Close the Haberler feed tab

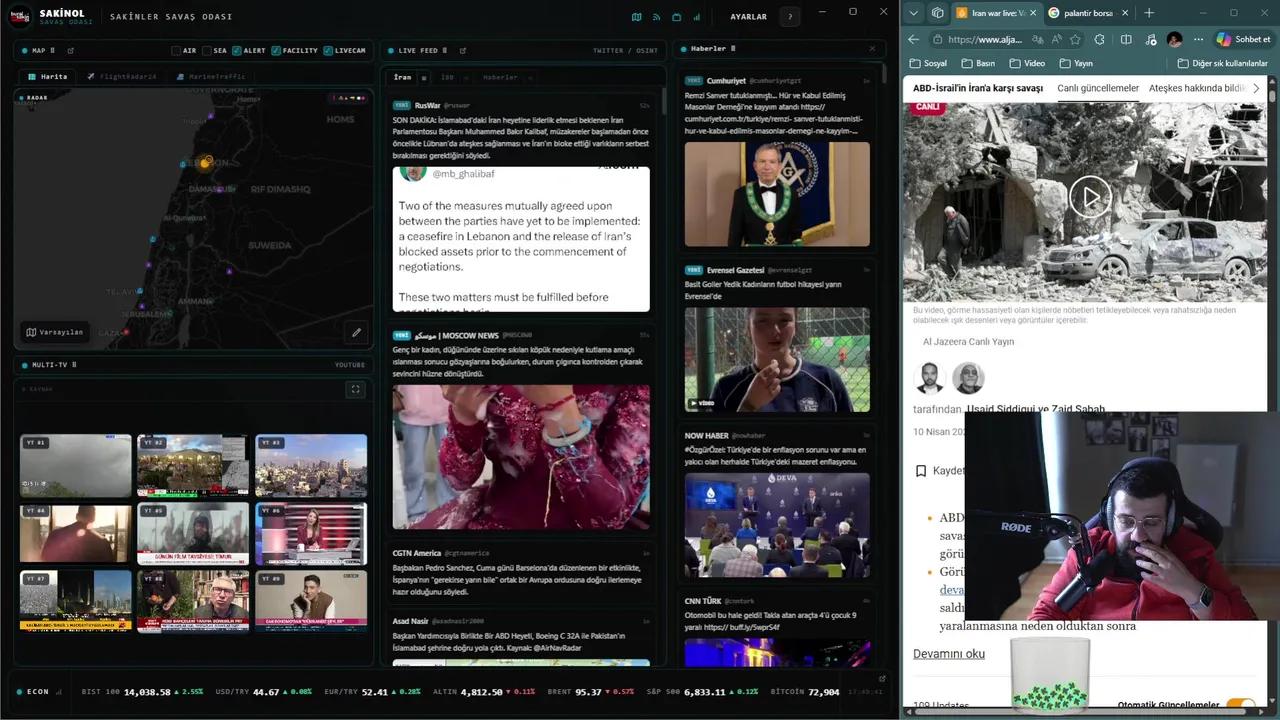[x=529, y=77]
